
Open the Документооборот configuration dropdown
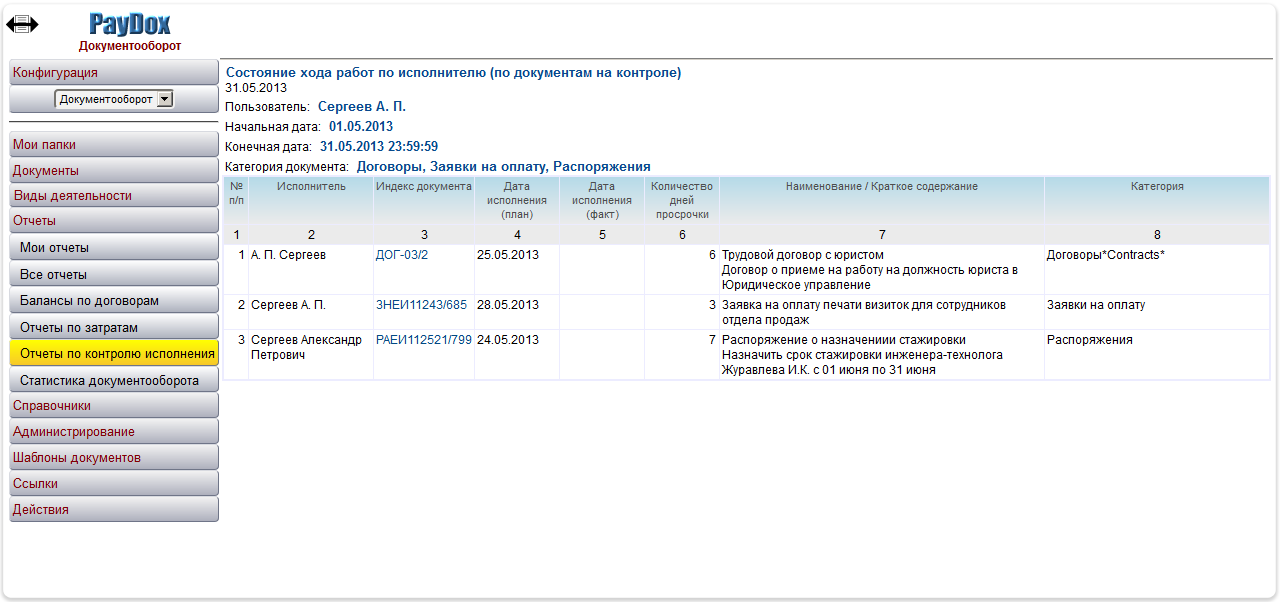114,99
